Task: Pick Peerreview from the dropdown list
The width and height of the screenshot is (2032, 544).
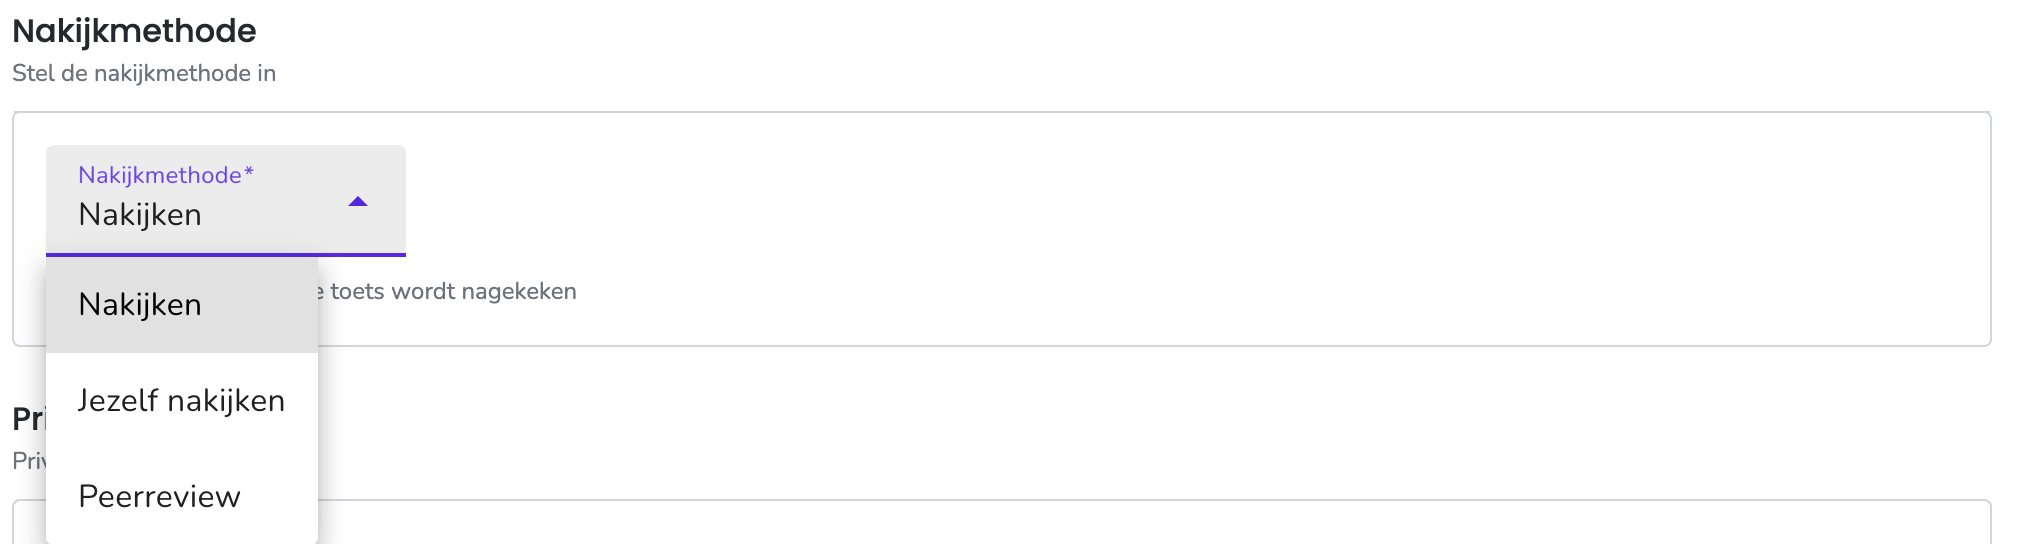Action: pos(182,497)
